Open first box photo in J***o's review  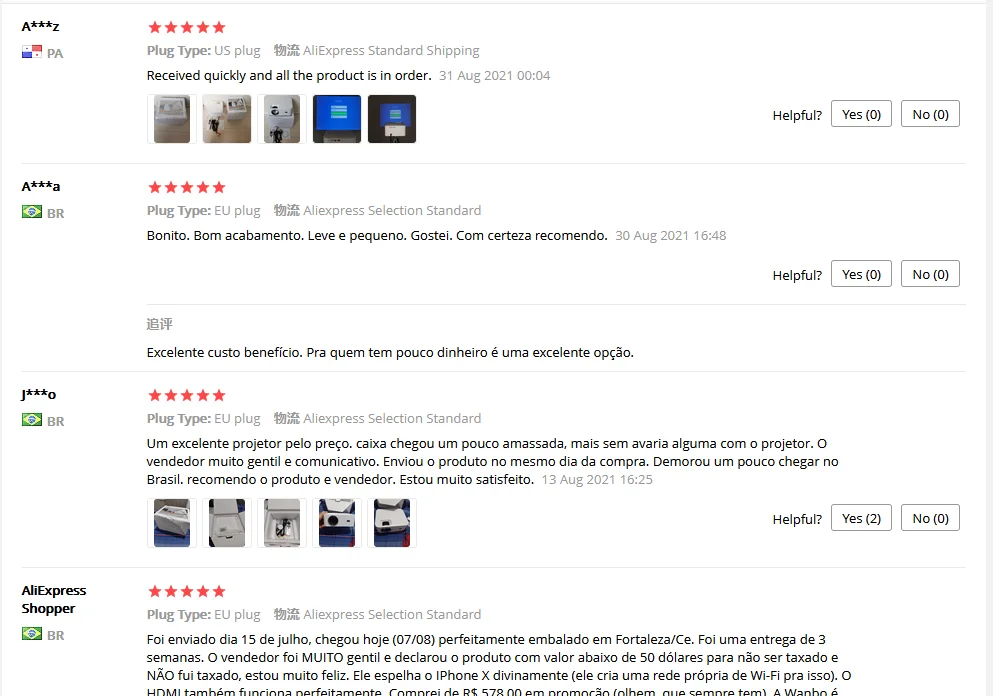(172, 523)
